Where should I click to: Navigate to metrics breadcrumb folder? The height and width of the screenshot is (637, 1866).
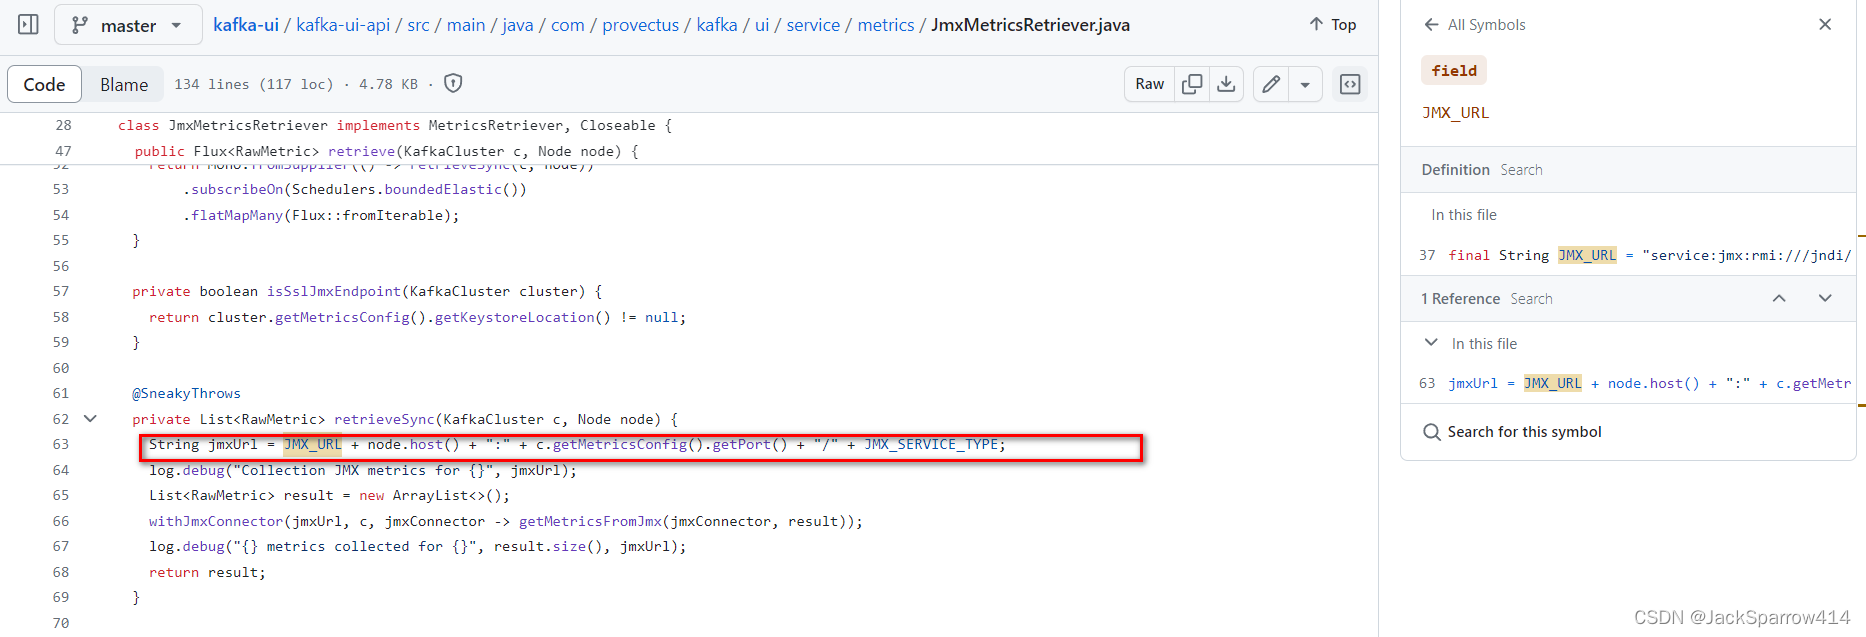pyautogui.click(x=886, y=25)
